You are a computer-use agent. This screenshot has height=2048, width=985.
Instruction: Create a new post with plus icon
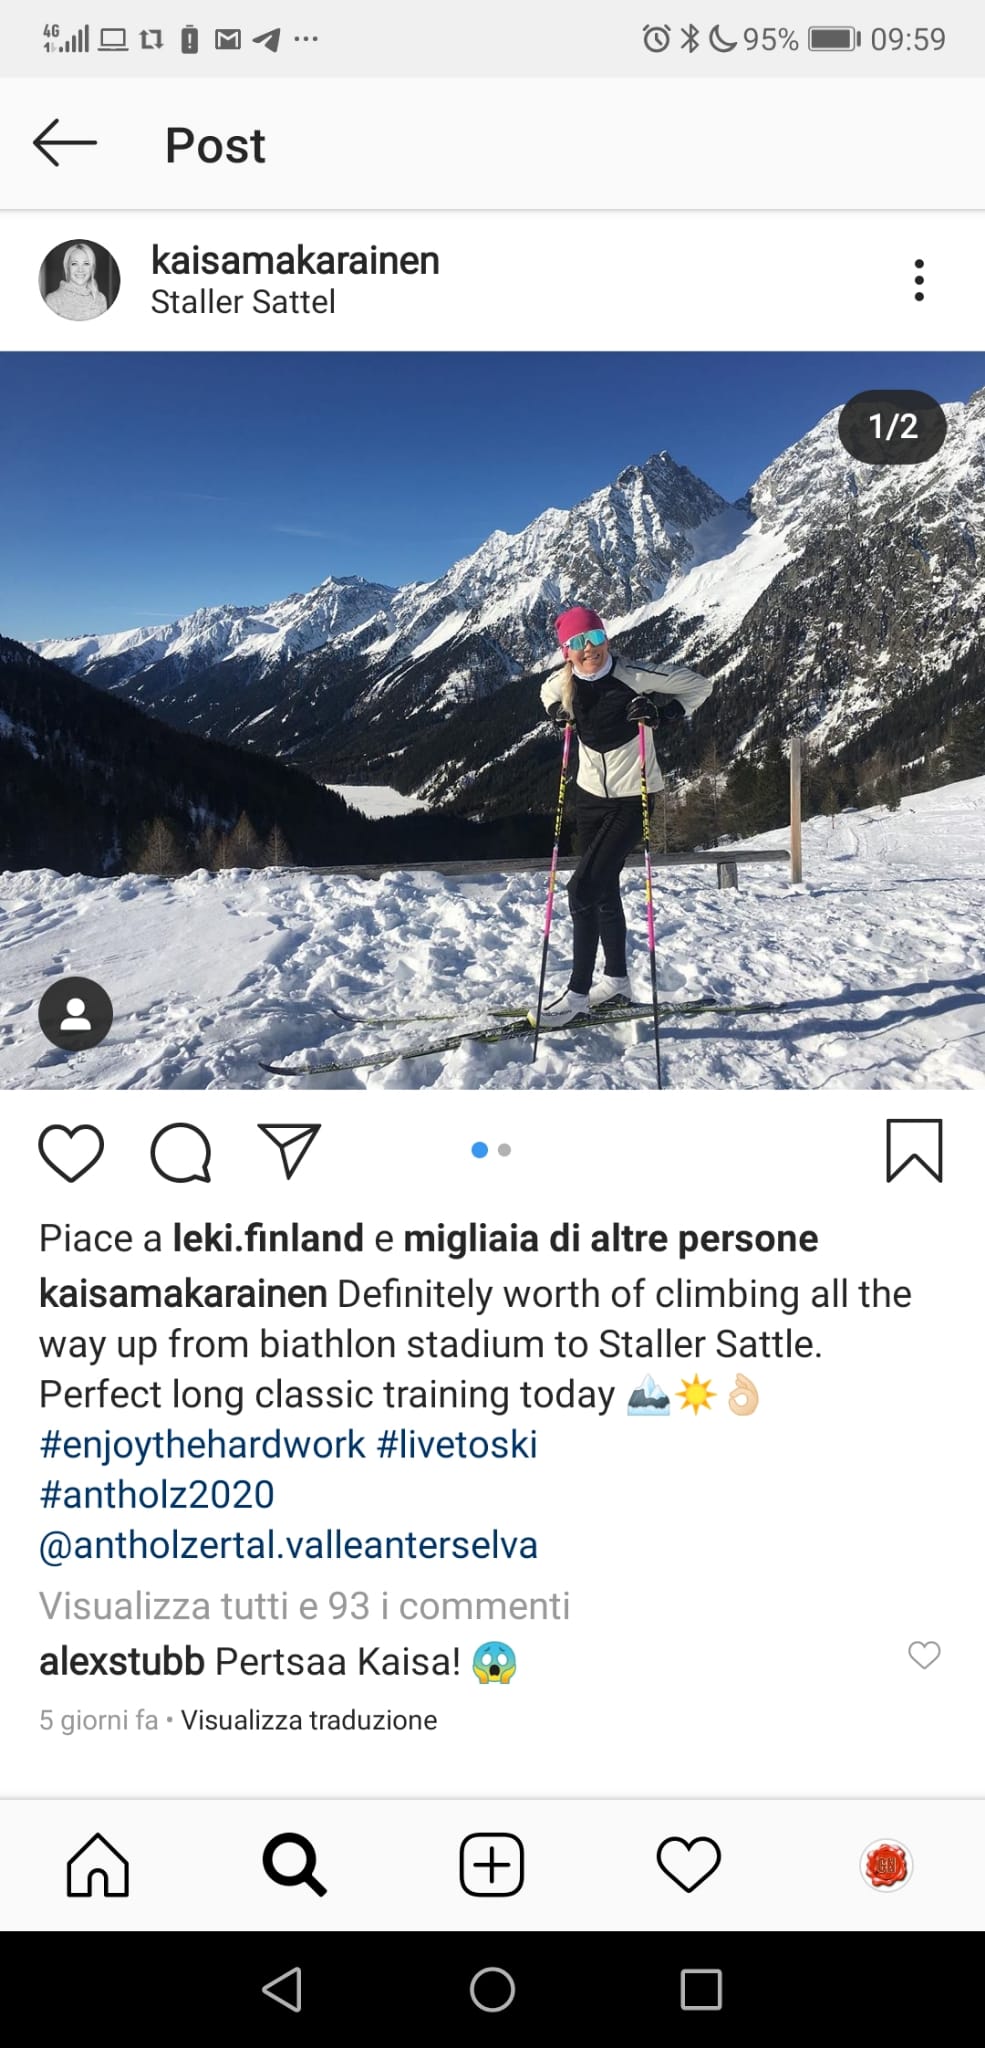[x=491, y=1865]
